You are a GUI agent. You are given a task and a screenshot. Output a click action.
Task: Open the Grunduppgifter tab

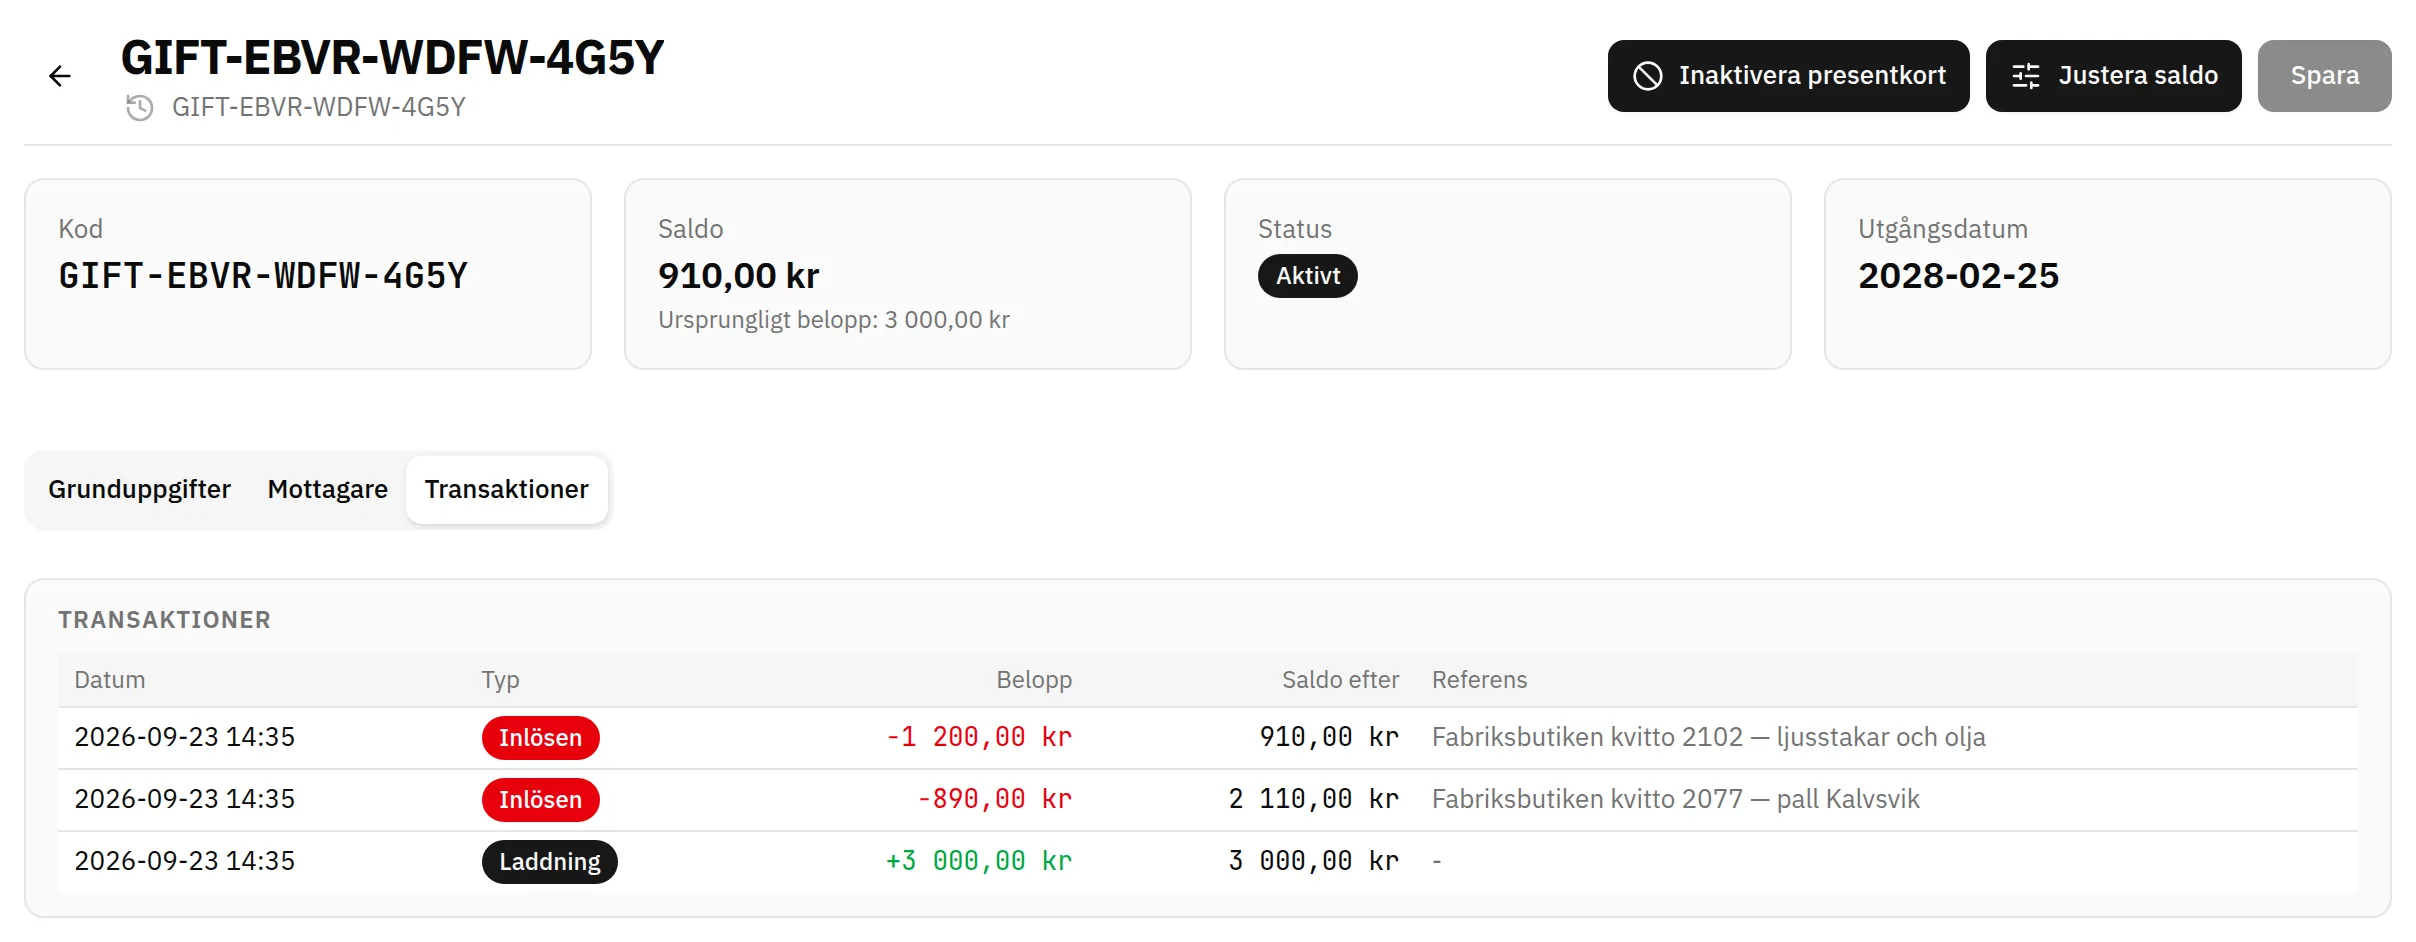coord(139,489)
